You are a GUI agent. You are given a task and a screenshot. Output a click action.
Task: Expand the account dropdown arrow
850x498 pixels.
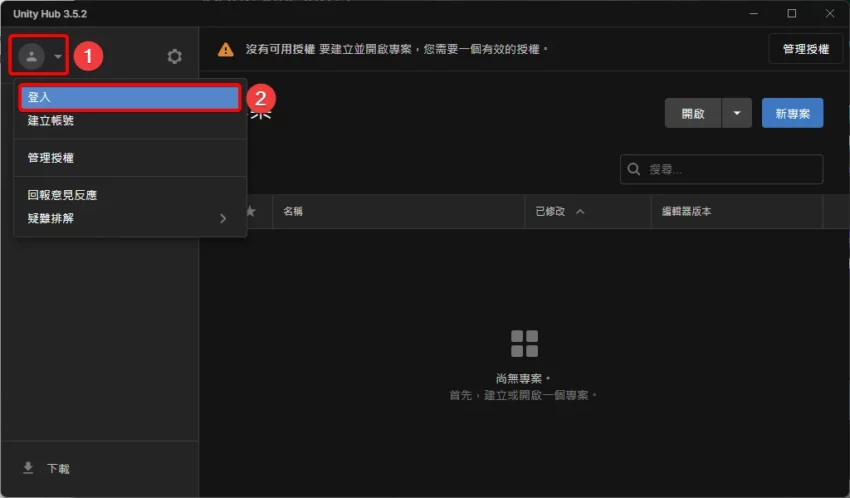tap(58, 57)
